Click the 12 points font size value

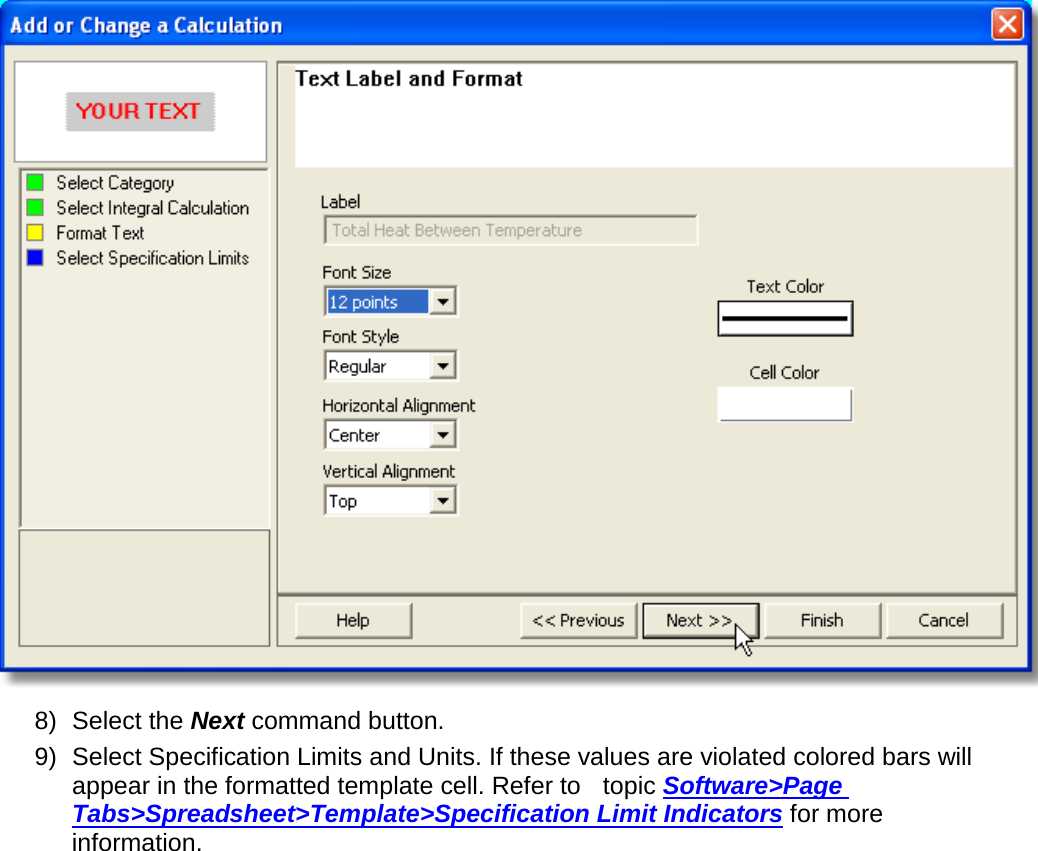coord(377,302)
